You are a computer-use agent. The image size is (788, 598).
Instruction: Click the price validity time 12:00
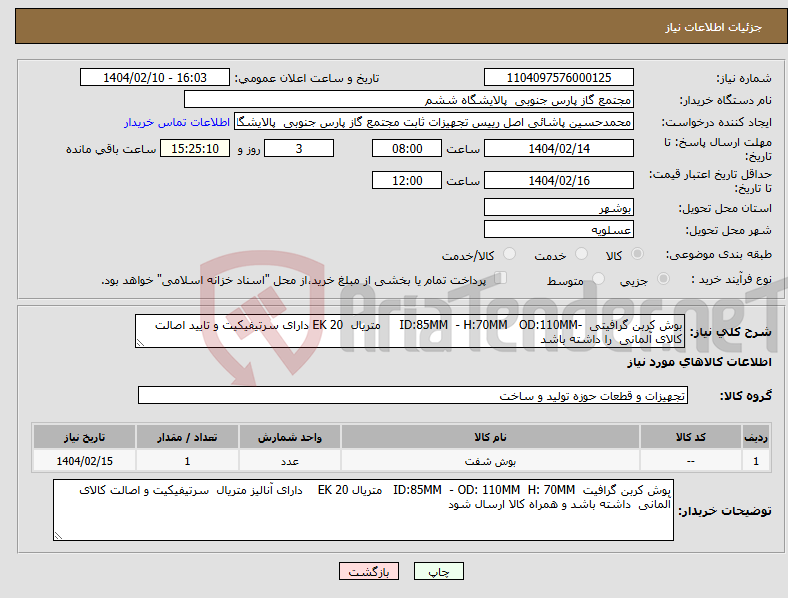(407, 180)
